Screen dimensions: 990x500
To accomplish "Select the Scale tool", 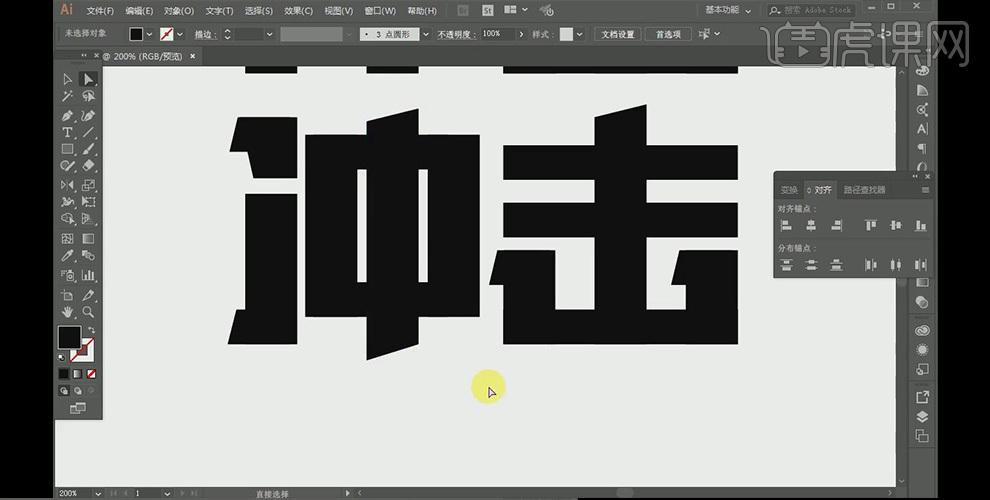I will click(x=88, y=185).
